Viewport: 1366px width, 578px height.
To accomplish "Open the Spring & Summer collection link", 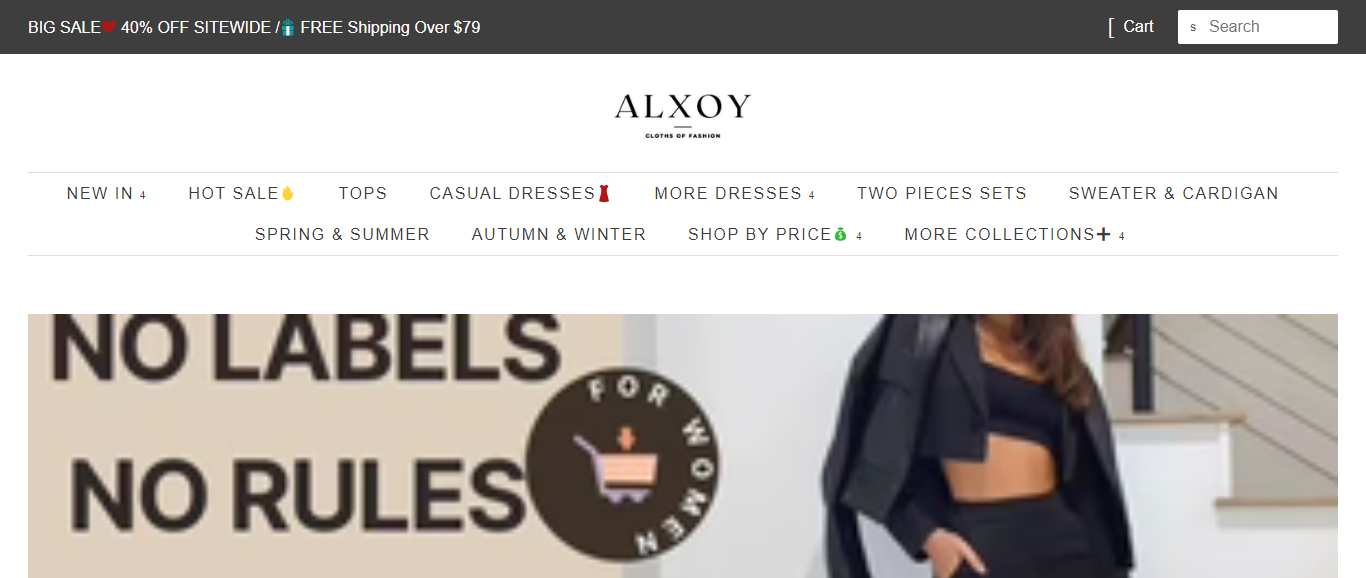I will coord(342,234).
